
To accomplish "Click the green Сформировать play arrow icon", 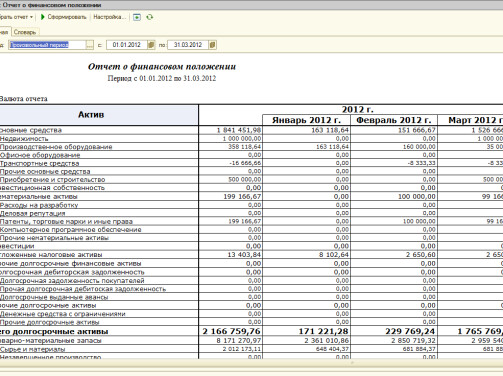I will (x=42, y=17).
